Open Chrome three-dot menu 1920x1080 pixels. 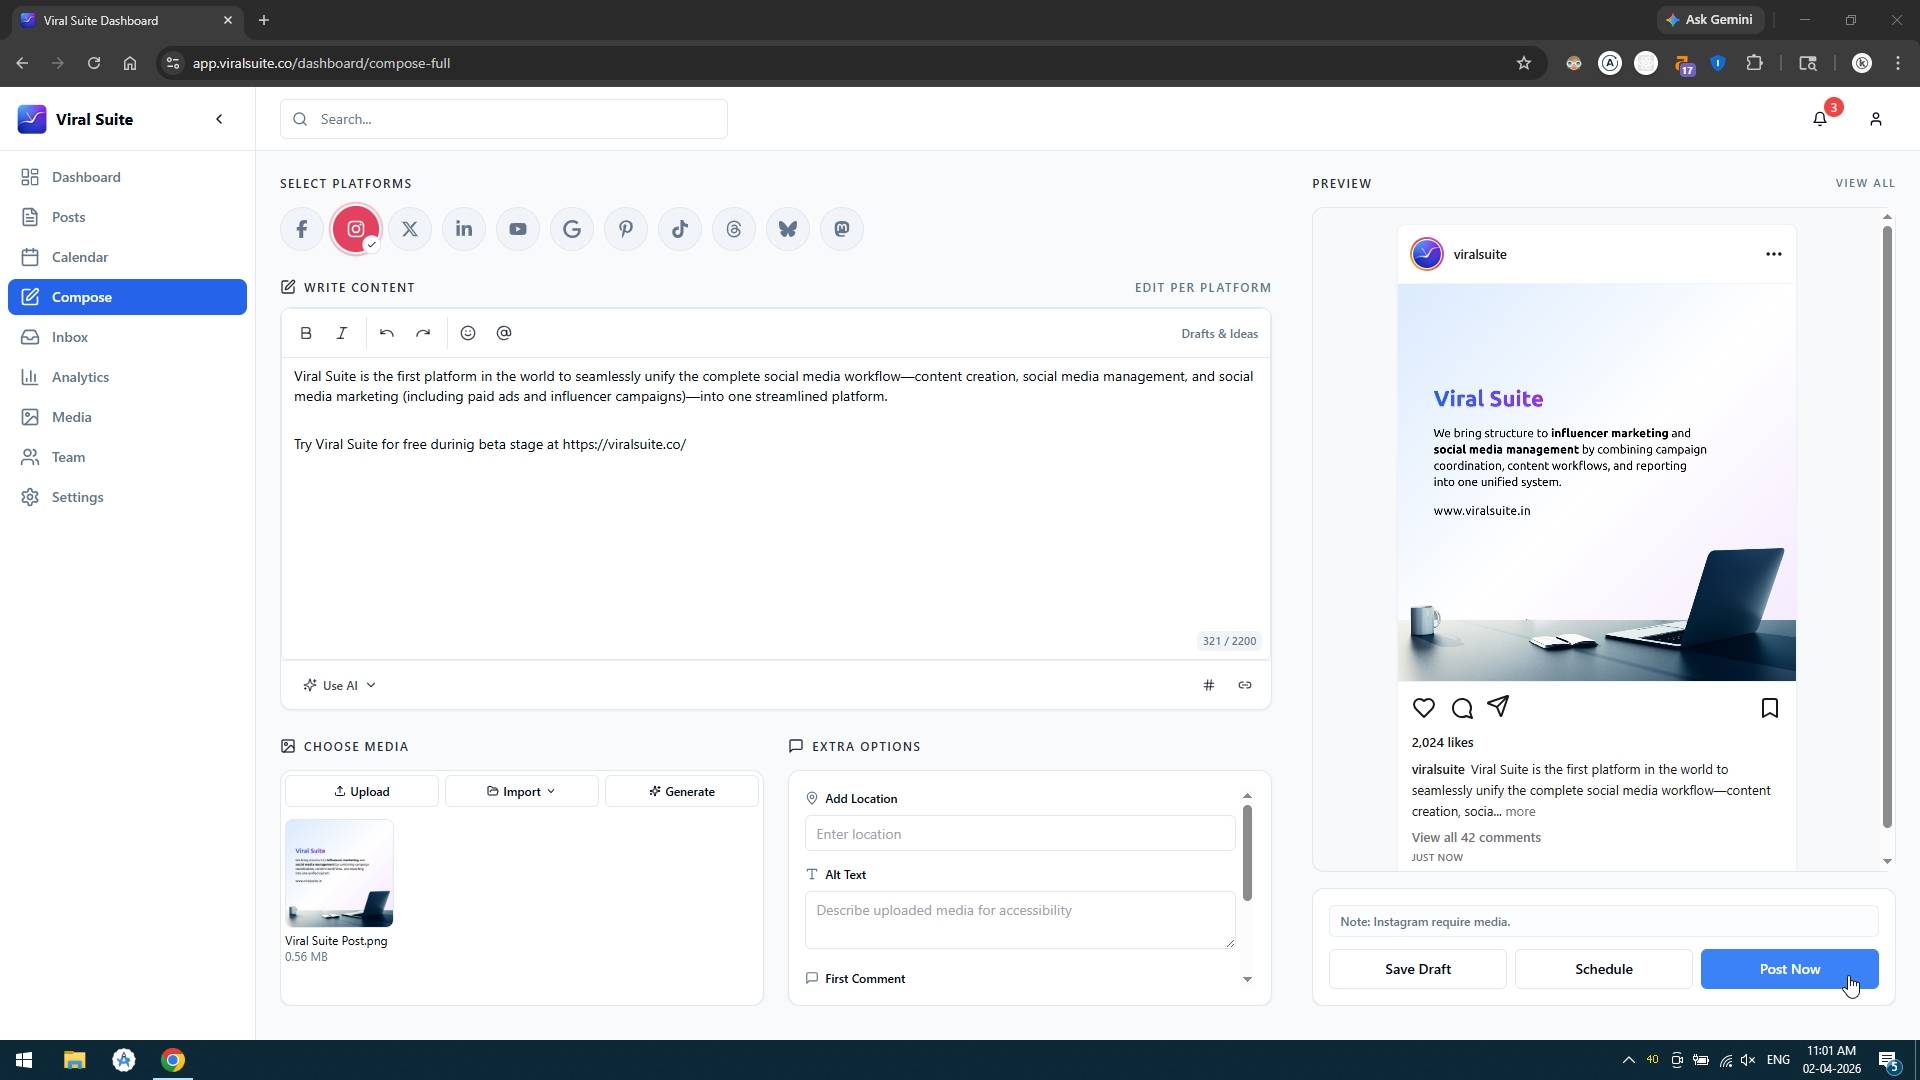(1898, 63)
